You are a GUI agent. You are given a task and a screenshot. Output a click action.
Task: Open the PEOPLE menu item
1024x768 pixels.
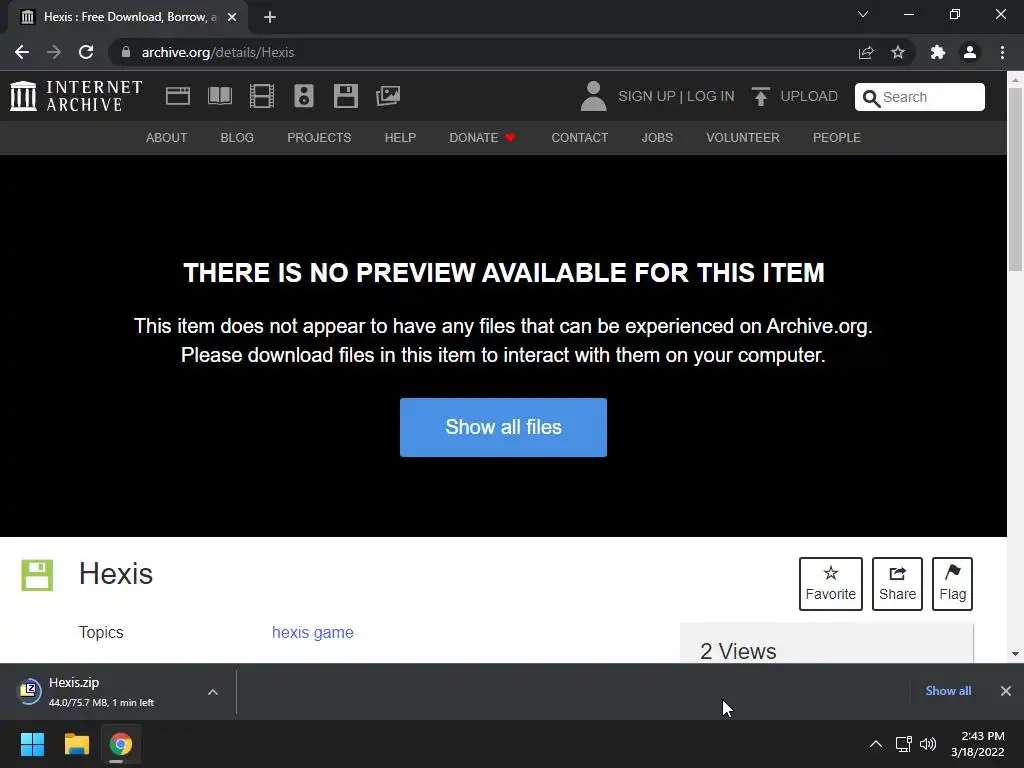tap(837, 138)
